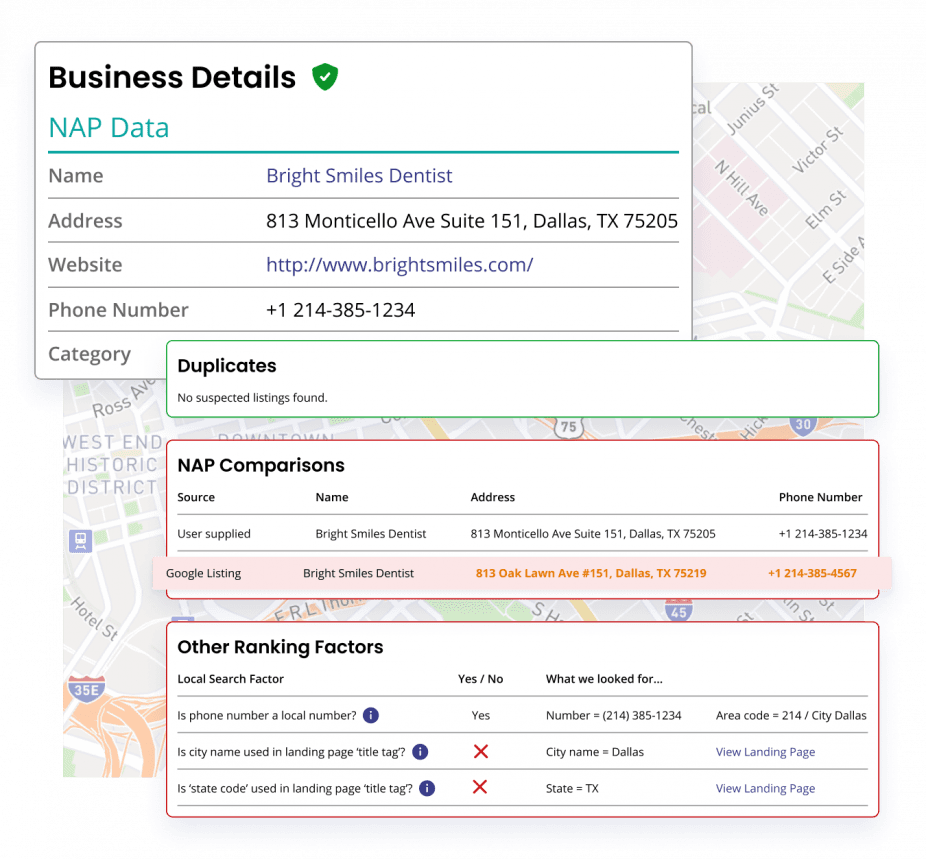Click West End Historic District map label

pyautogui.click(x=112, y=465)
